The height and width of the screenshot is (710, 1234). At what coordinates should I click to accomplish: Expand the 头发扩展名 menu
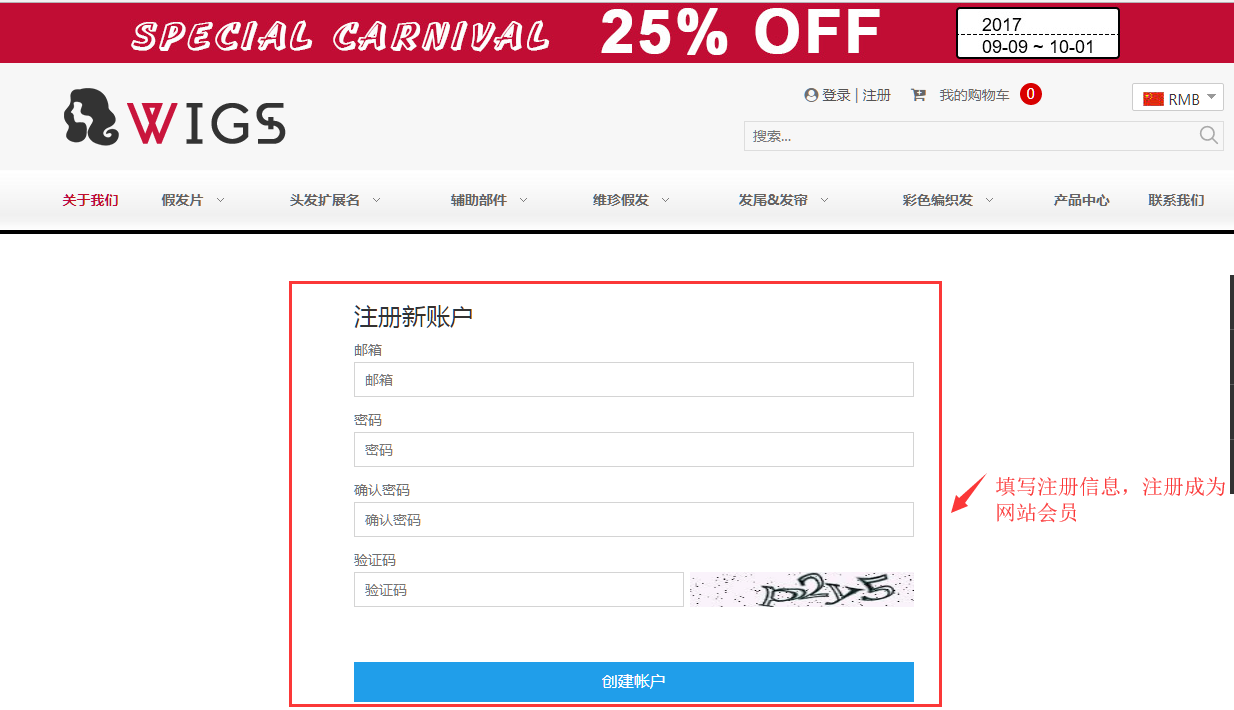(335, 200)
